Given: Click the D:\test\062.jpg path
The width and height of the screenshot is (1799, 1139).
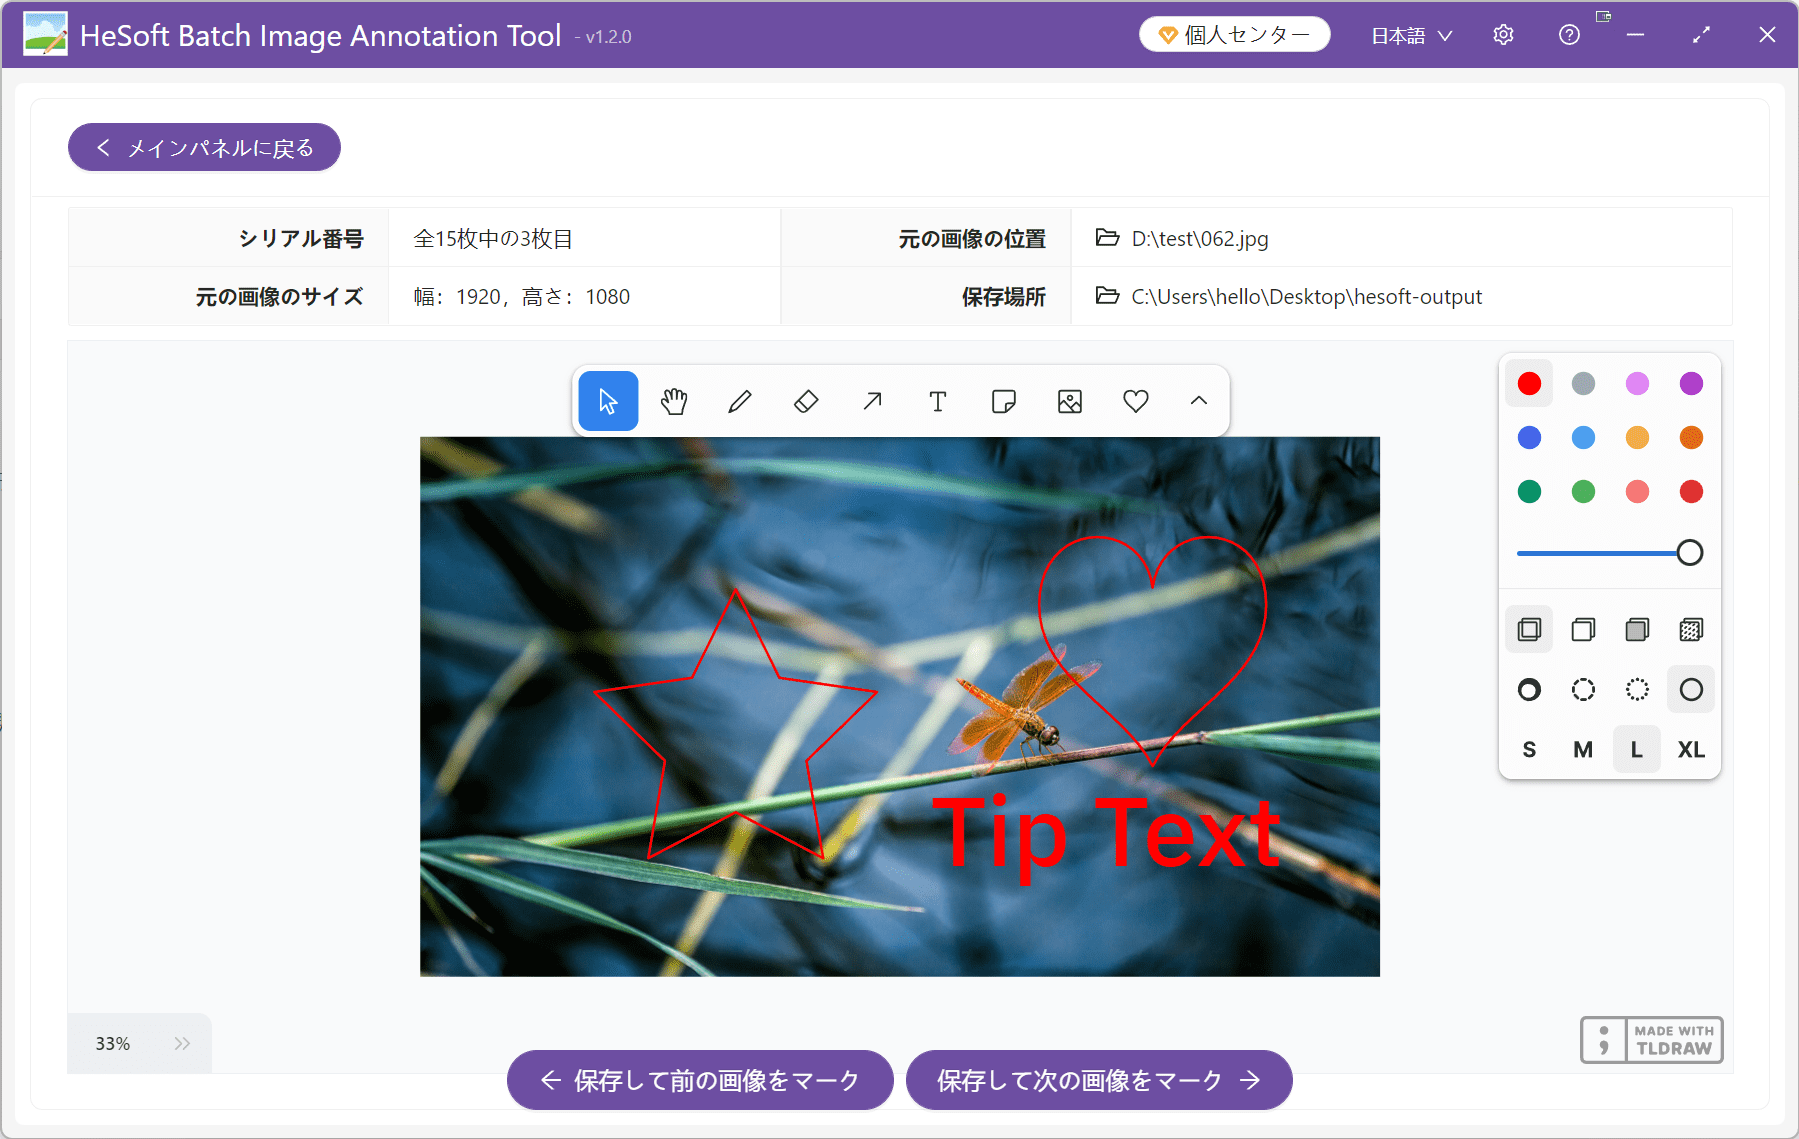Looking at the screenshot, I should [x=1200, y=239].
